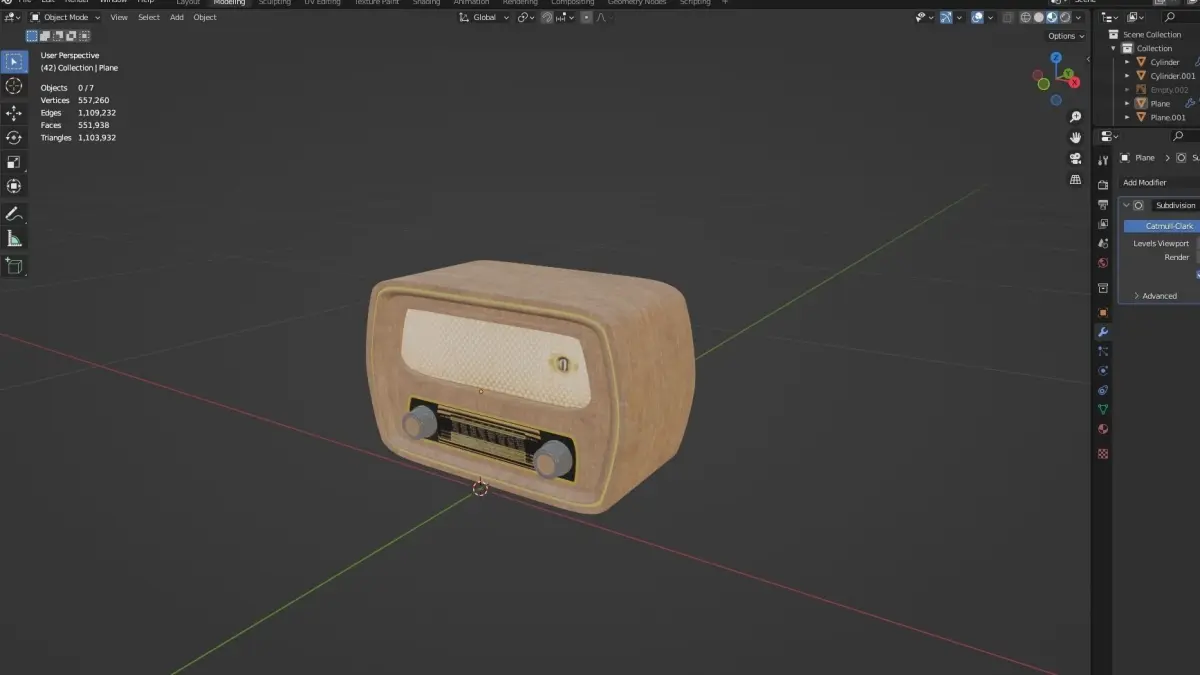Expand Cylinder in outliner

pyautogui.click(x=1128, y=62)
